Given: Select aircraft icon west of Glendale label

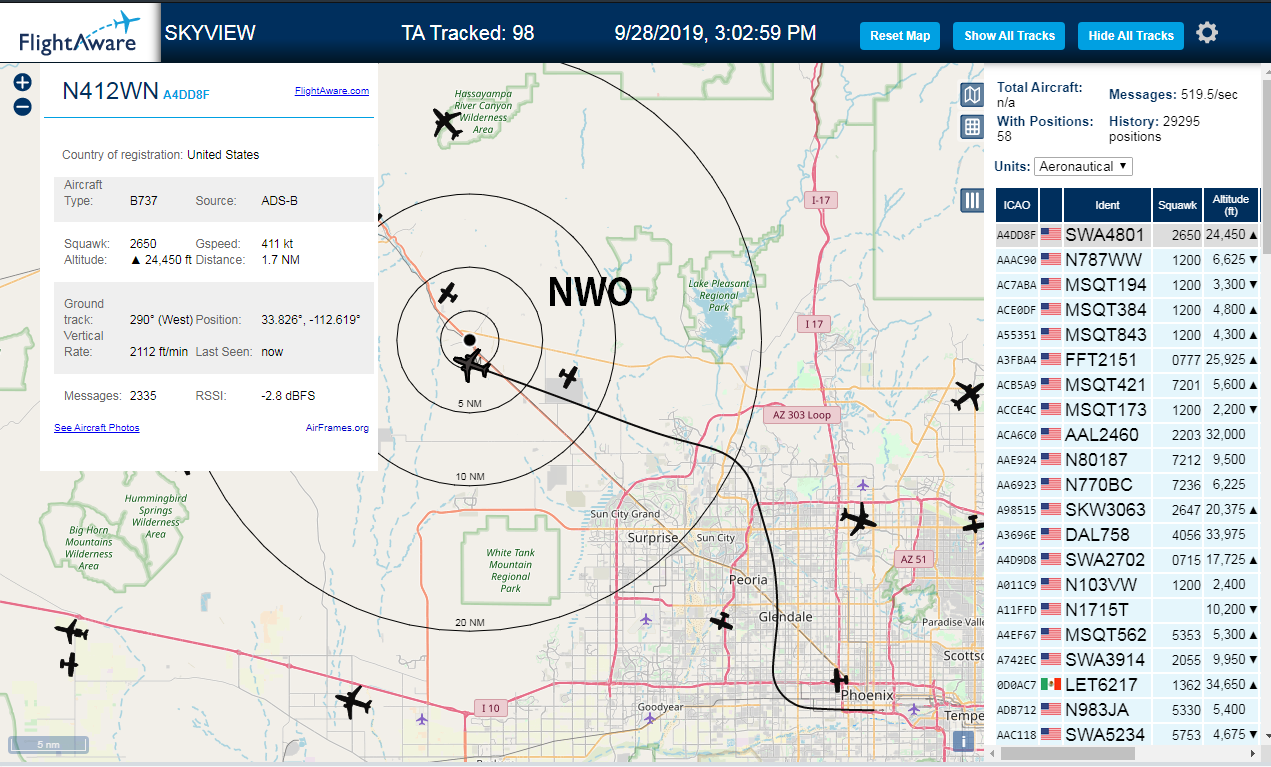Looking at the screenshot, I should click(x=722, y=621).
